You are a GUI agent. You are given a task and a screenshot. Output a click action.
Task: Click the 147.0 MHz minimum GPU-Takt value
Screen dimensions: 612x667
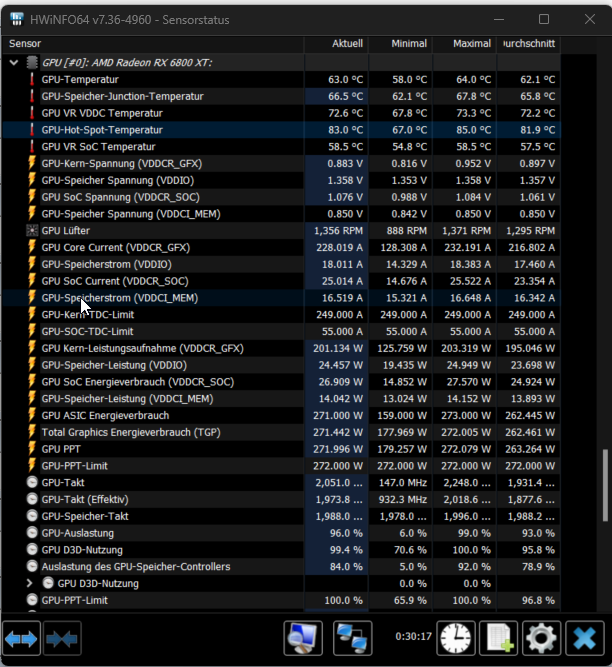pyautogui.click(x=403, y=483)
